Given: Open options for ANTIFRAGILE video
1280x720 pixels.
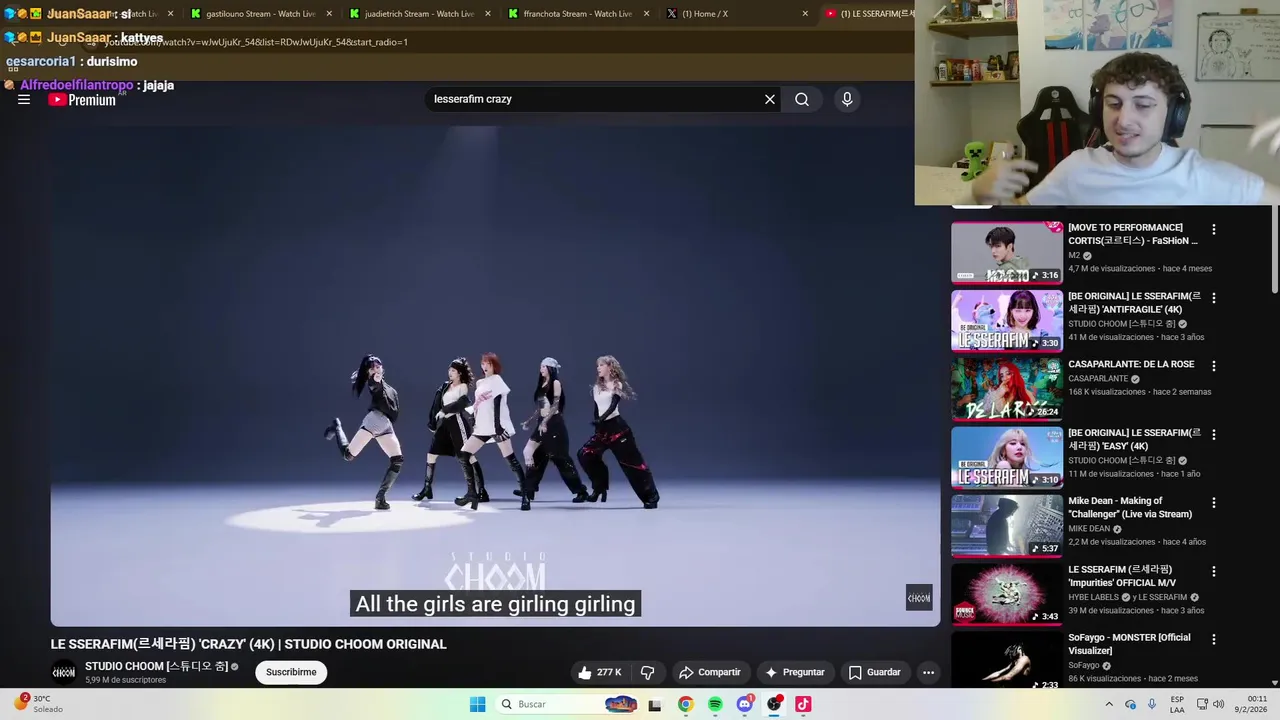Looking at the screenshot, I should (x=1214, y=298).
